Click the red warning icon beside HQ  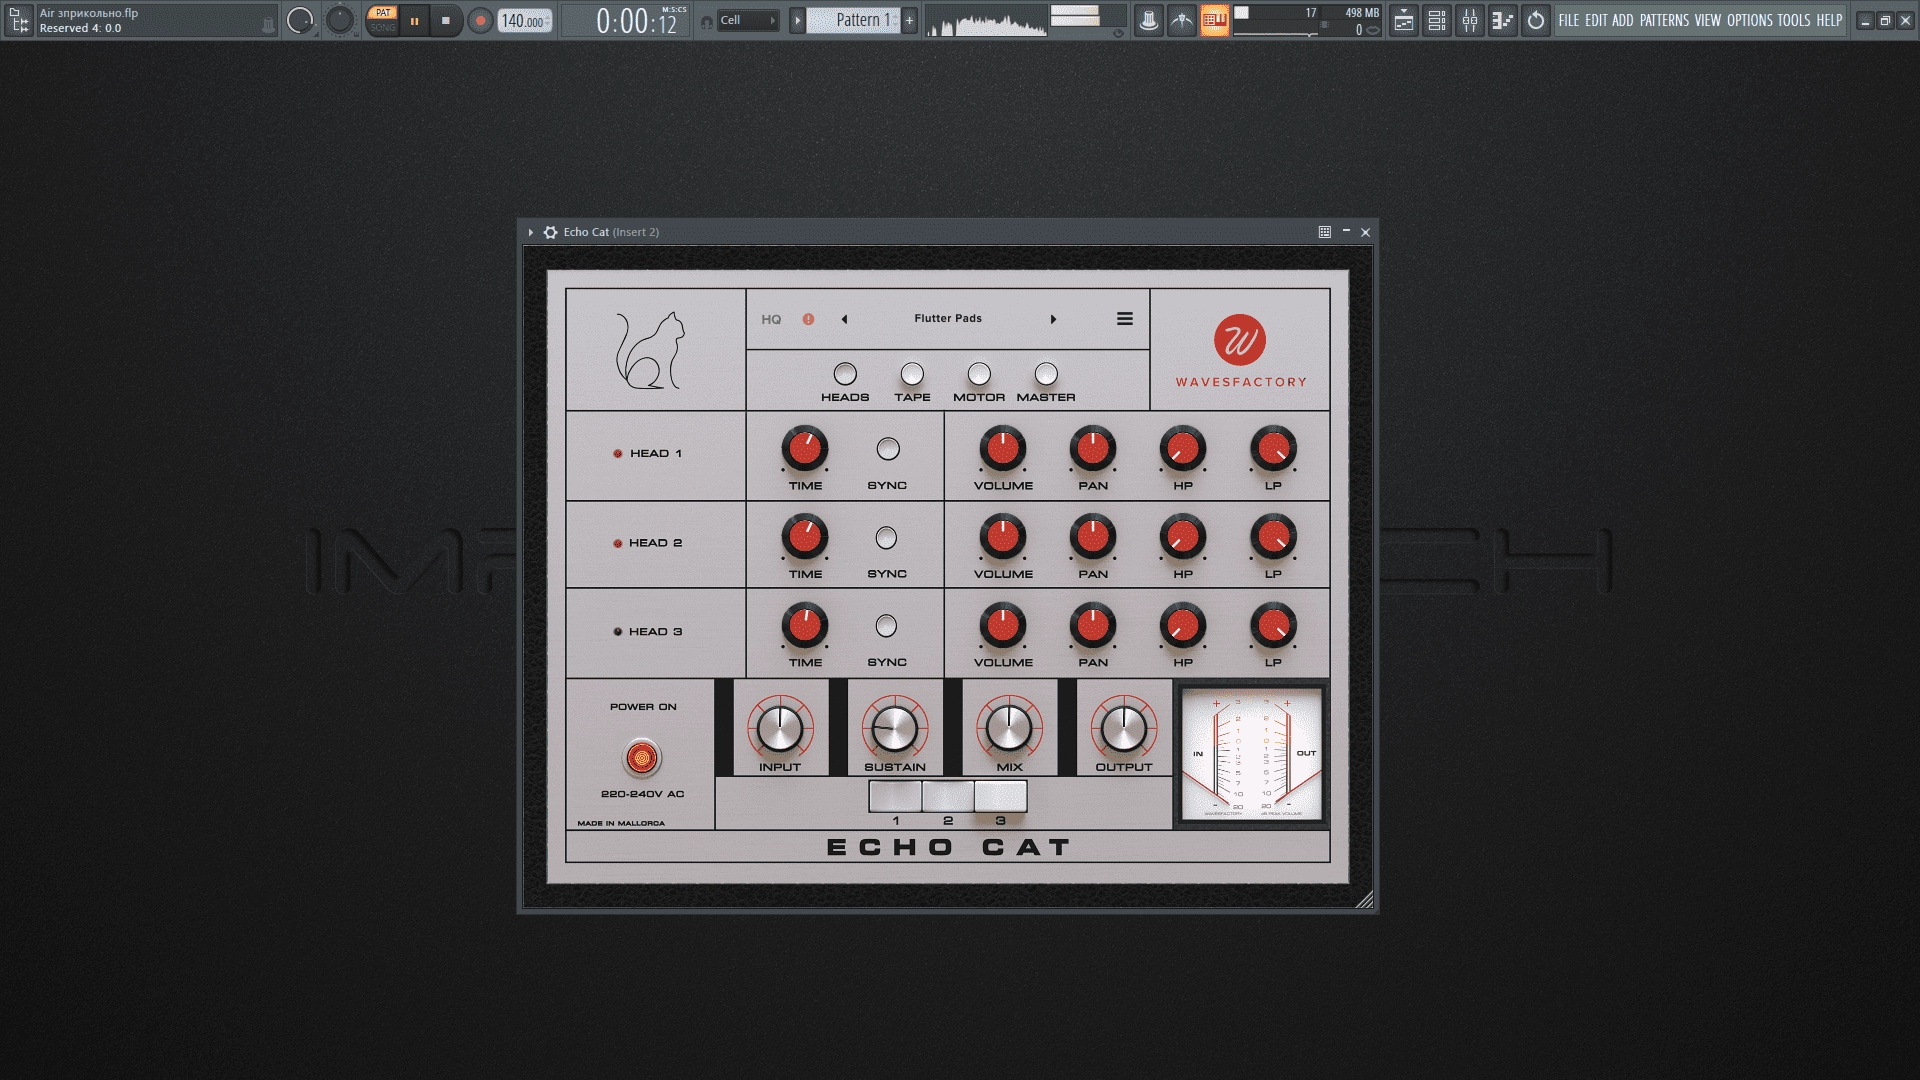(x=808, y=320)
